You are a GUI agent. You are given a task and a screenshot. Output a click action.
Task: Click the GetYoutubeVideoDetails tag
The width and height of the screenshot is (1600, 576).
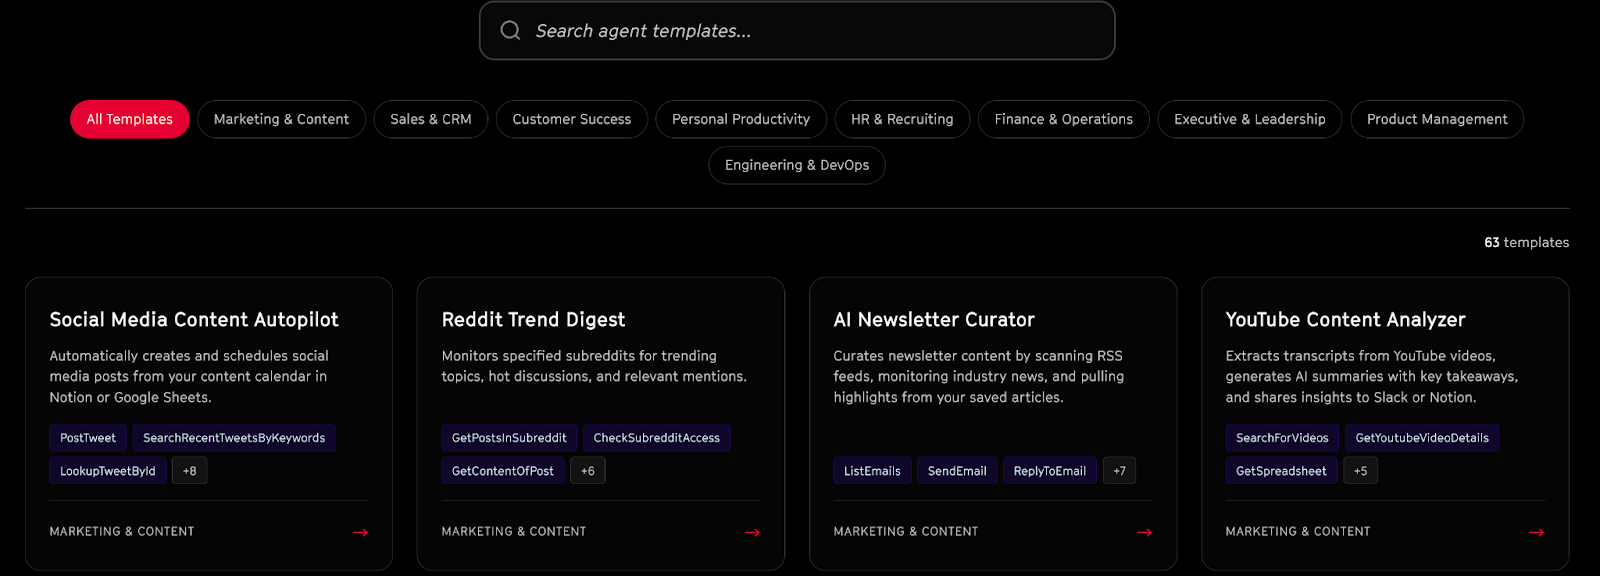click(x=1422, y=438)
